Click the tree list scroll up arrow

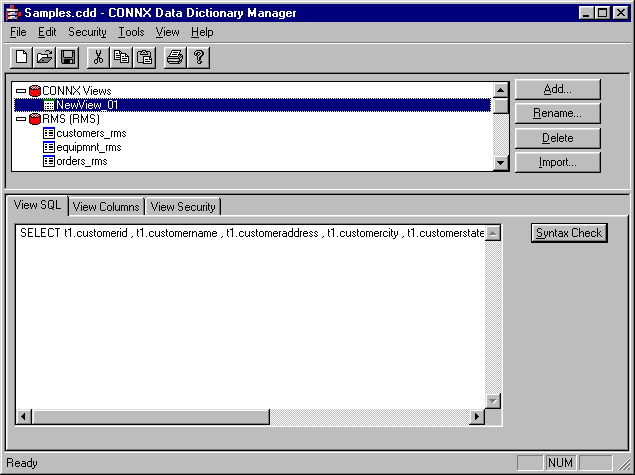coord(501,90)
